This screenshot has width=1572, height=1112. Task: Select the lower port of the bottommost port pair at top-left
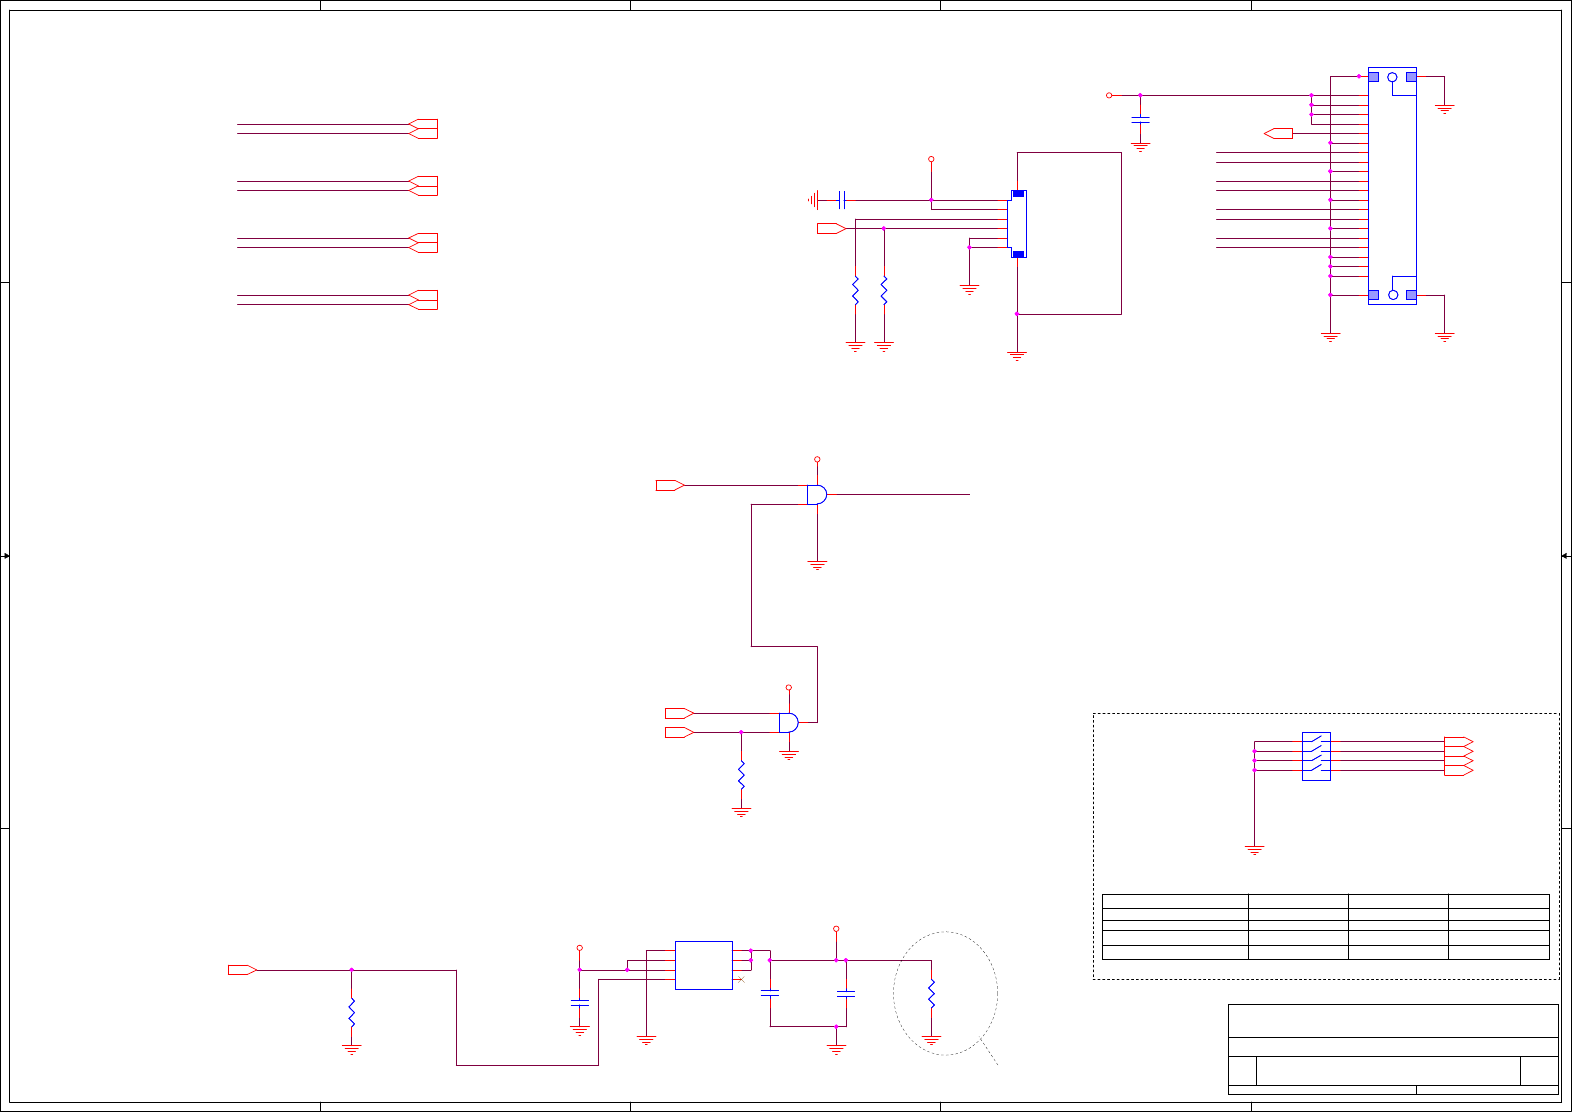coord(423,304)
